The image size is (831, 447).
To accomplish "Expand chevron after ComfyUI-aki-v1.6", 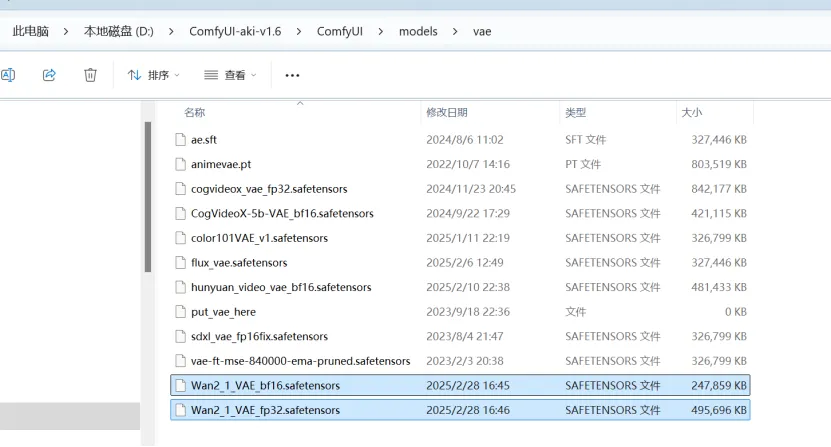I will [x=299, y=32].
